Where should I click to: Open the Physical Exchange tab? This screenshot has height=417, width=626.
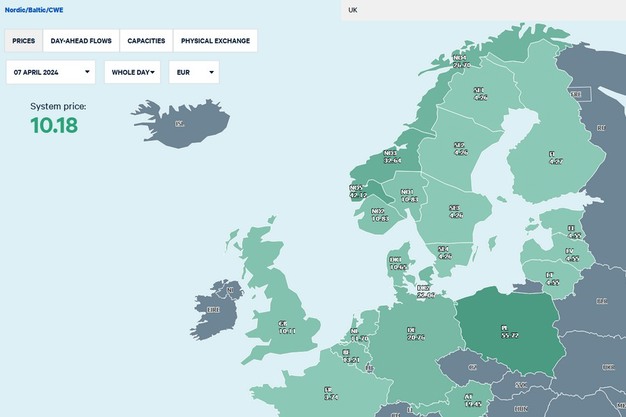pos(215,41)
